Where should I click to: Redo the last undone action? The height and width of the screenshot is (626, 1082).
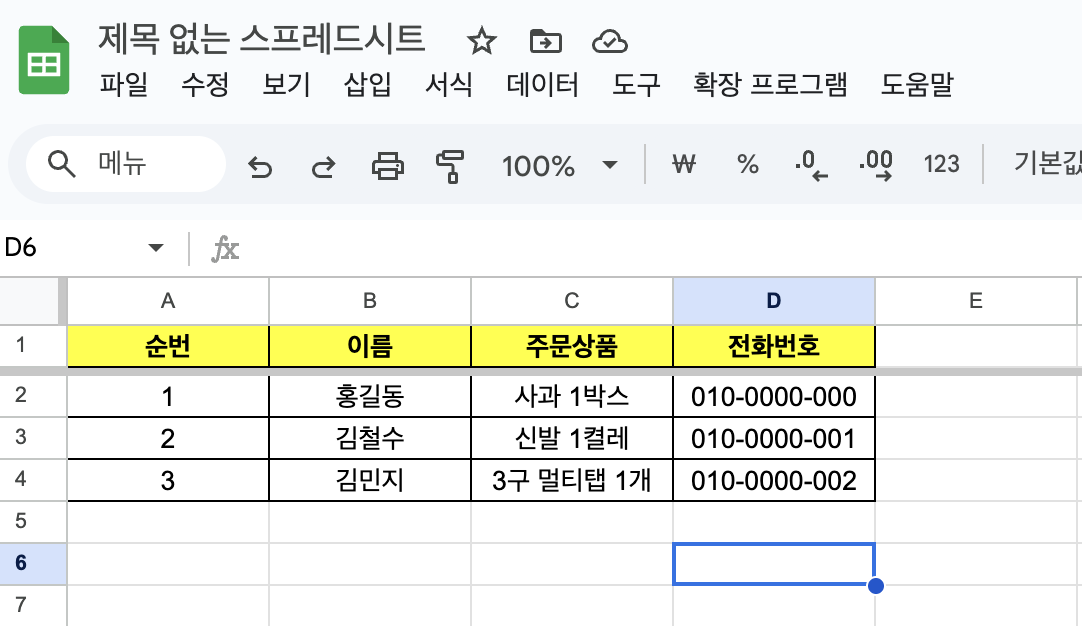coord(322,166)
